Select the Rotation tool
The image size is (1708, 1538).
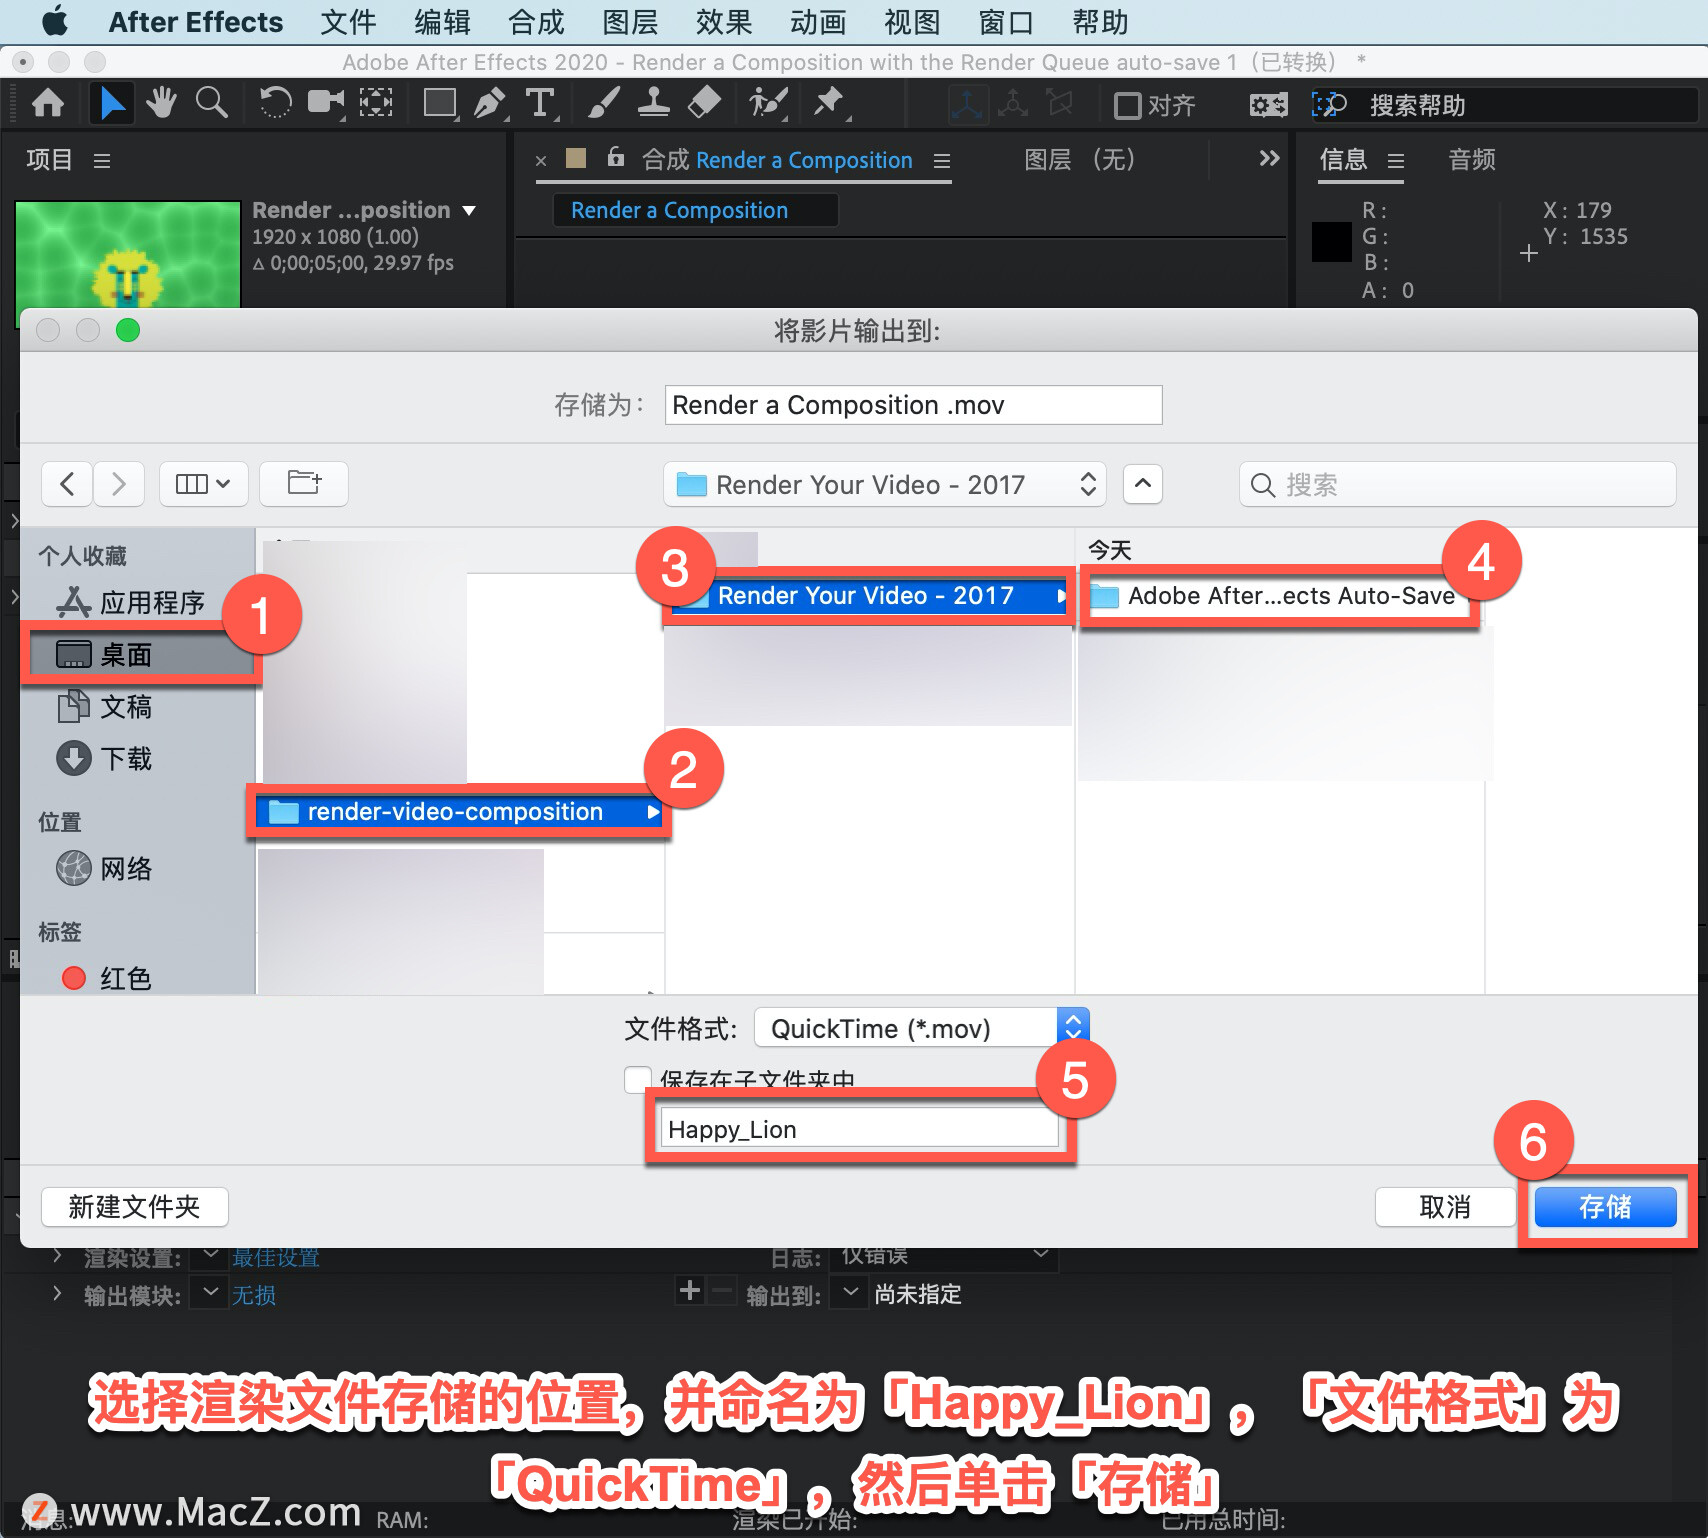(275, 103)
